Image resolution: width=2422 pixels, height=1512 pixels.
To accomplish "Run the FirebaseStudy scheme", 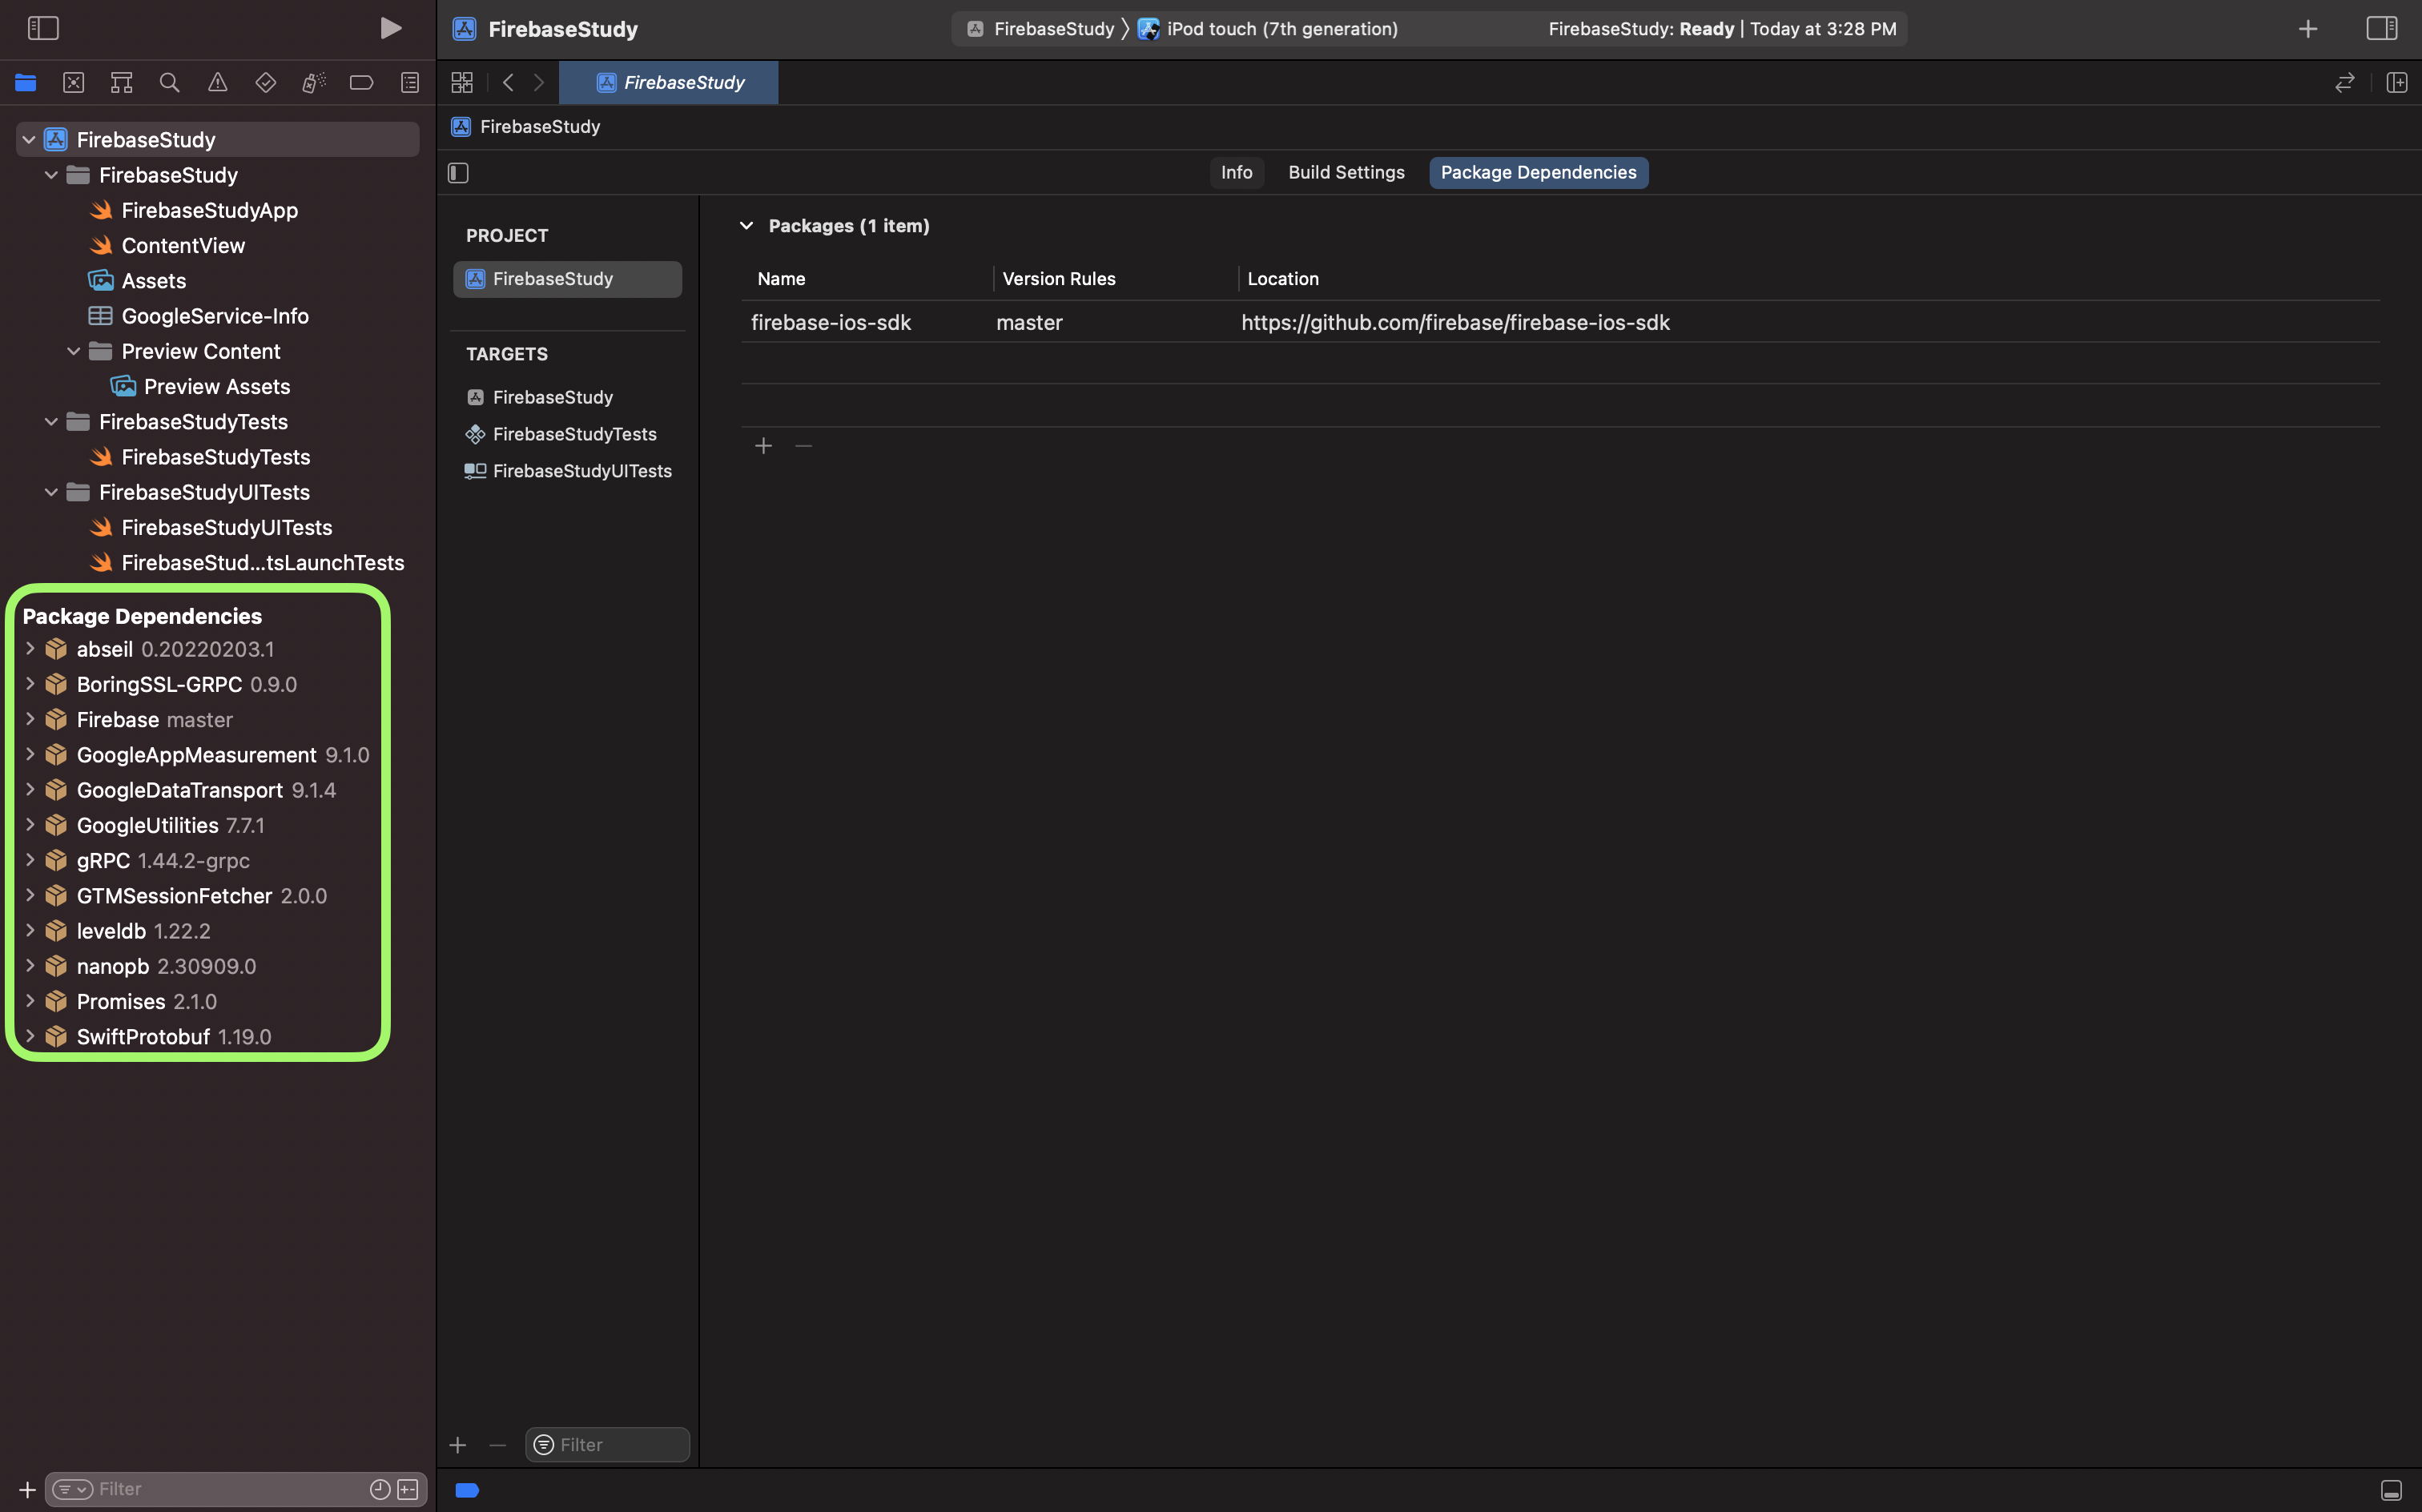I will coord(391,28).
